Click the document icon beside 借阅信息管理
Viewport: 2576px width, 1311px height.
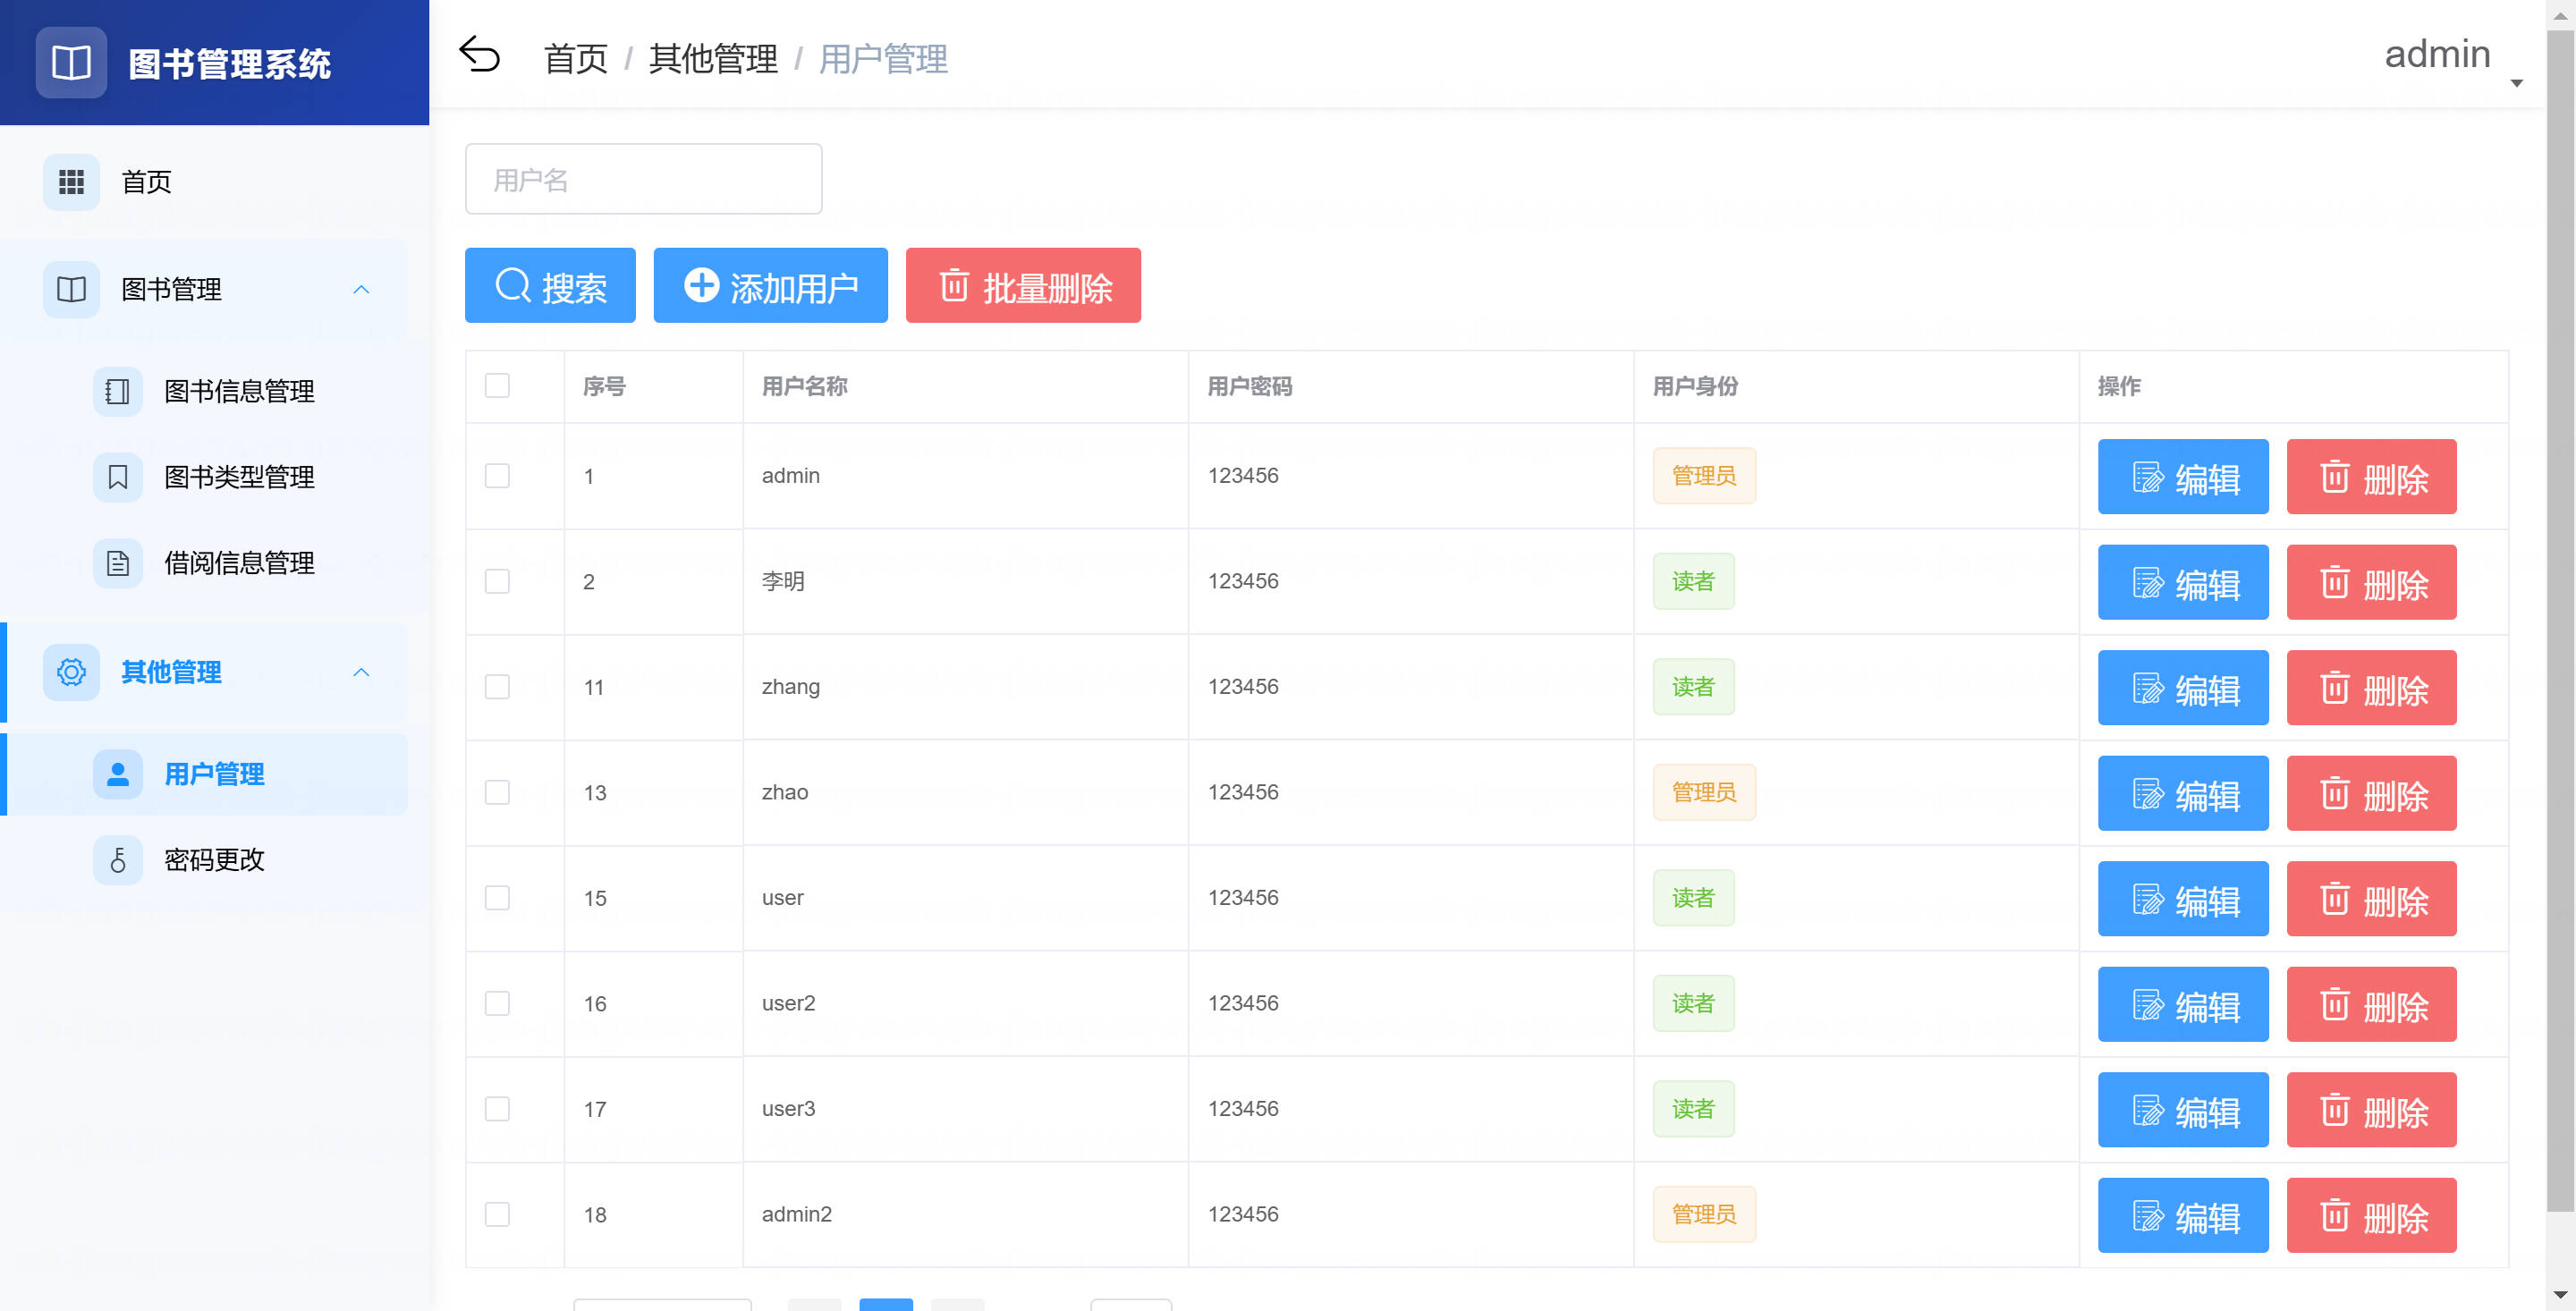coord(118,563)
